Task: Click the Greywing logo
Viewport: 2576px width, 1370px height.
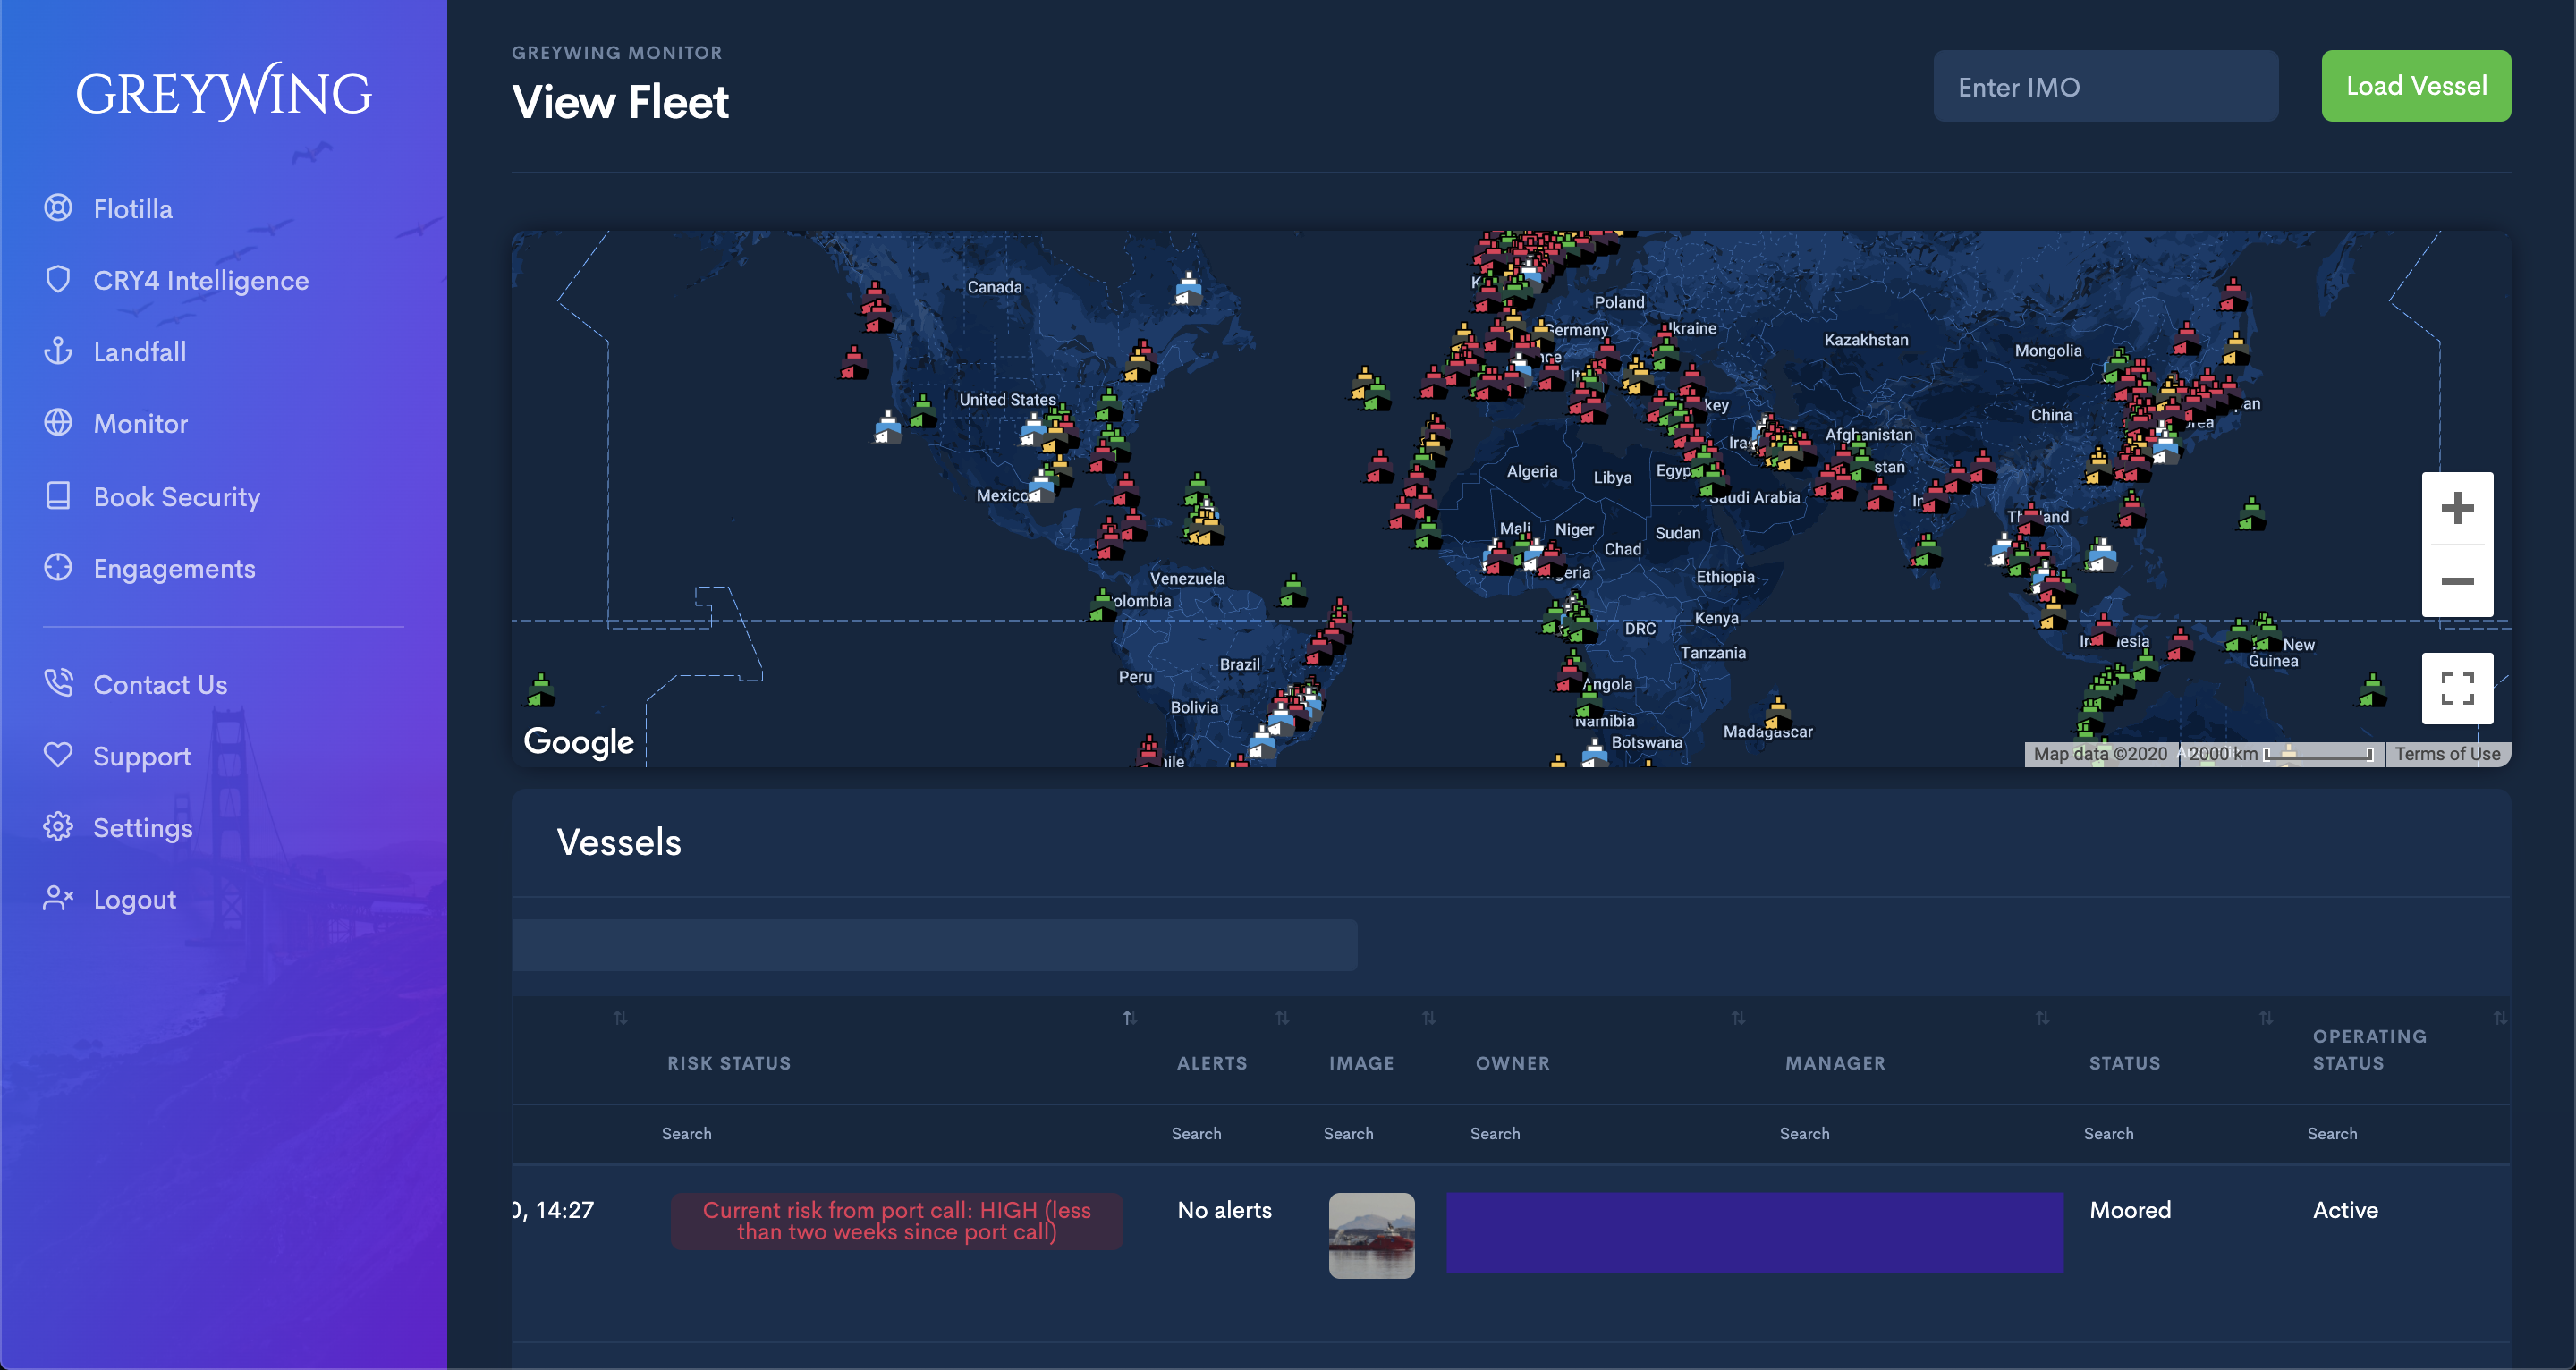Action: coord(224,92)
